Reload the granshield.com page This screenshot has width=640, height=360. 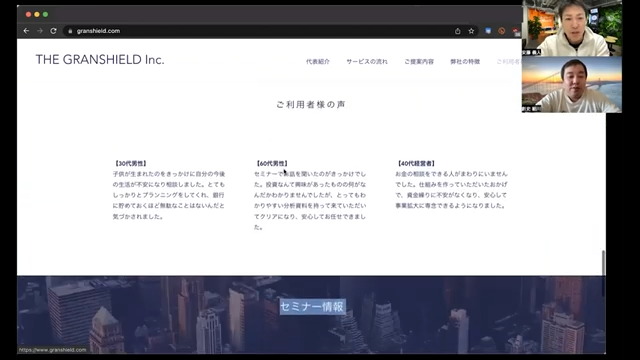tap(53, 31)
